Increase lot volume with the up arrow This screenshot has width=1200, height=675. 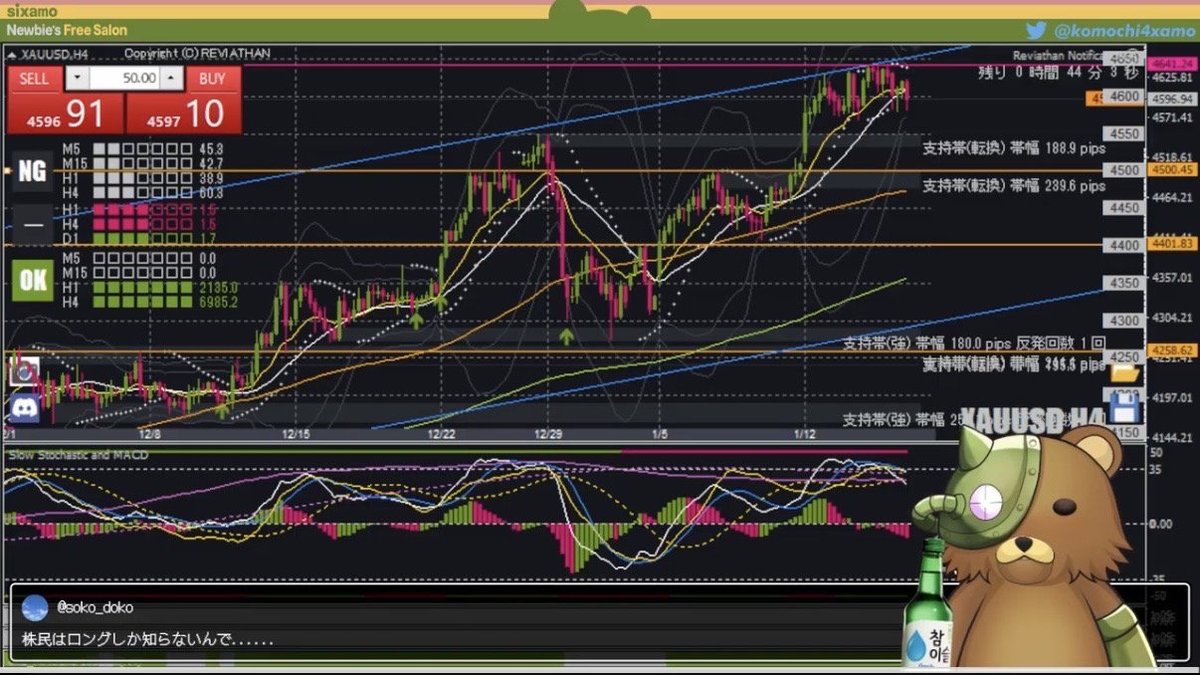172,78
